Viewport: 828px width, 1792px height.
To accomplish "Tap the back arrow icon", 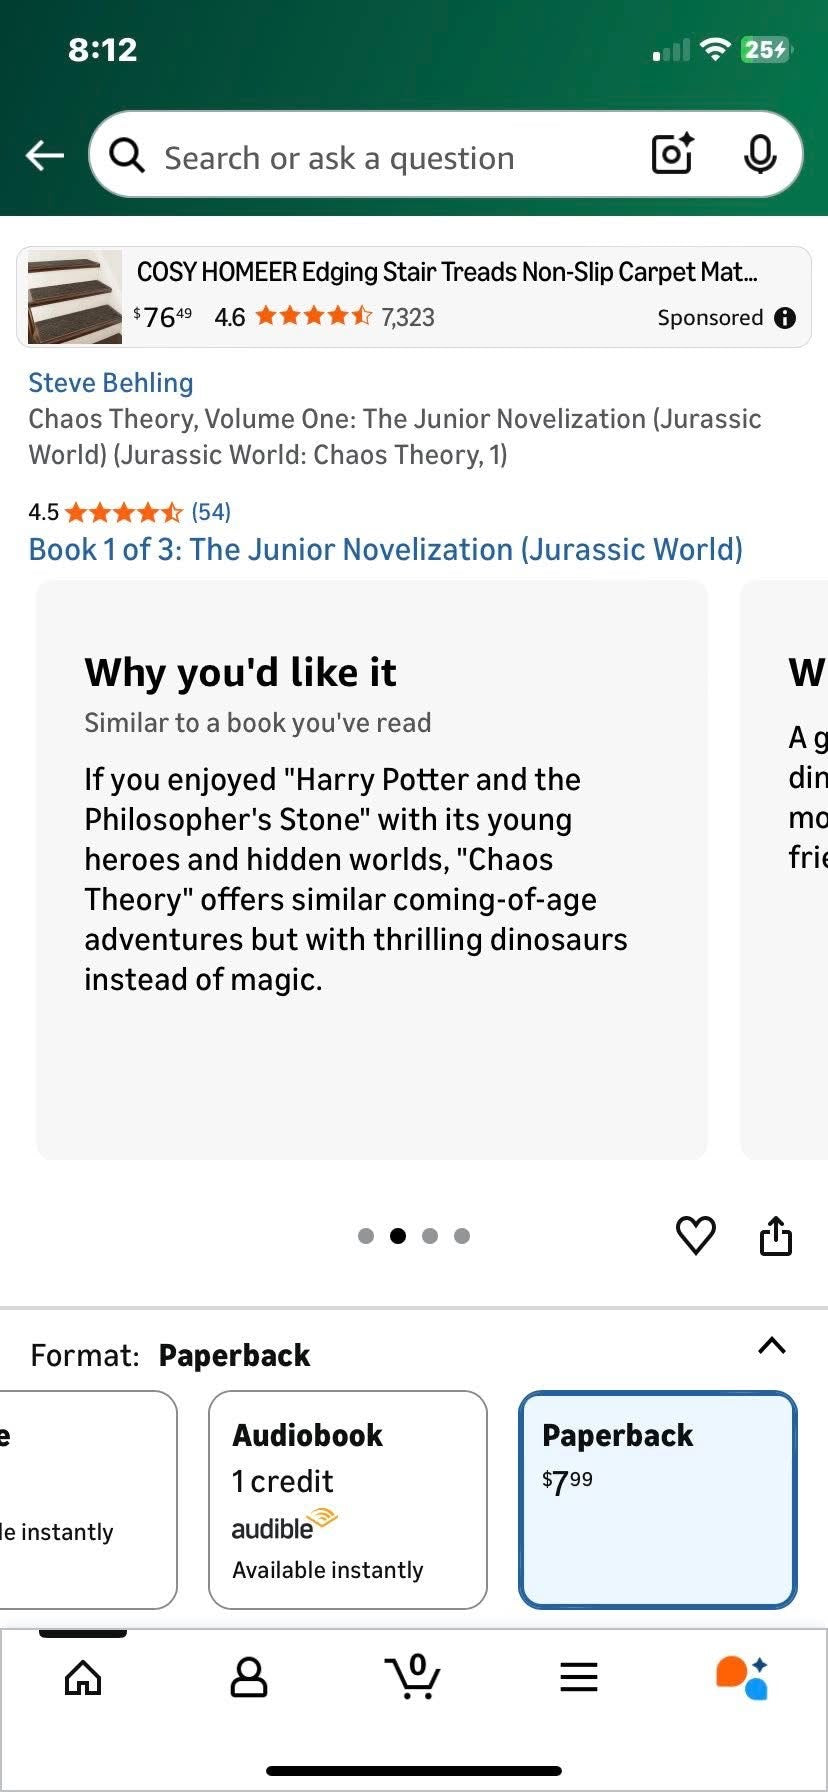I will coord(45,155).
